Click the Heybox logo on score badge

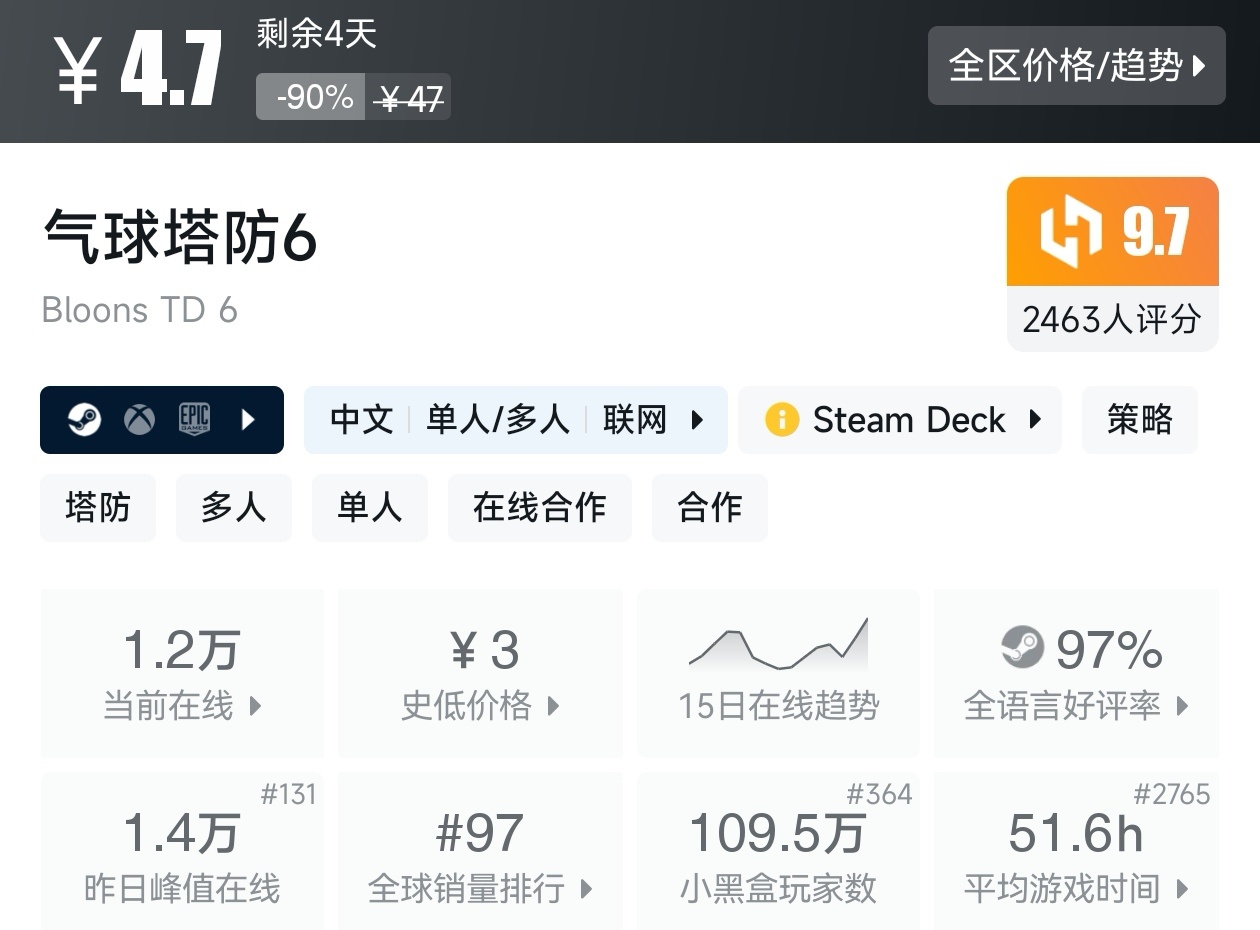point(1070,232)
